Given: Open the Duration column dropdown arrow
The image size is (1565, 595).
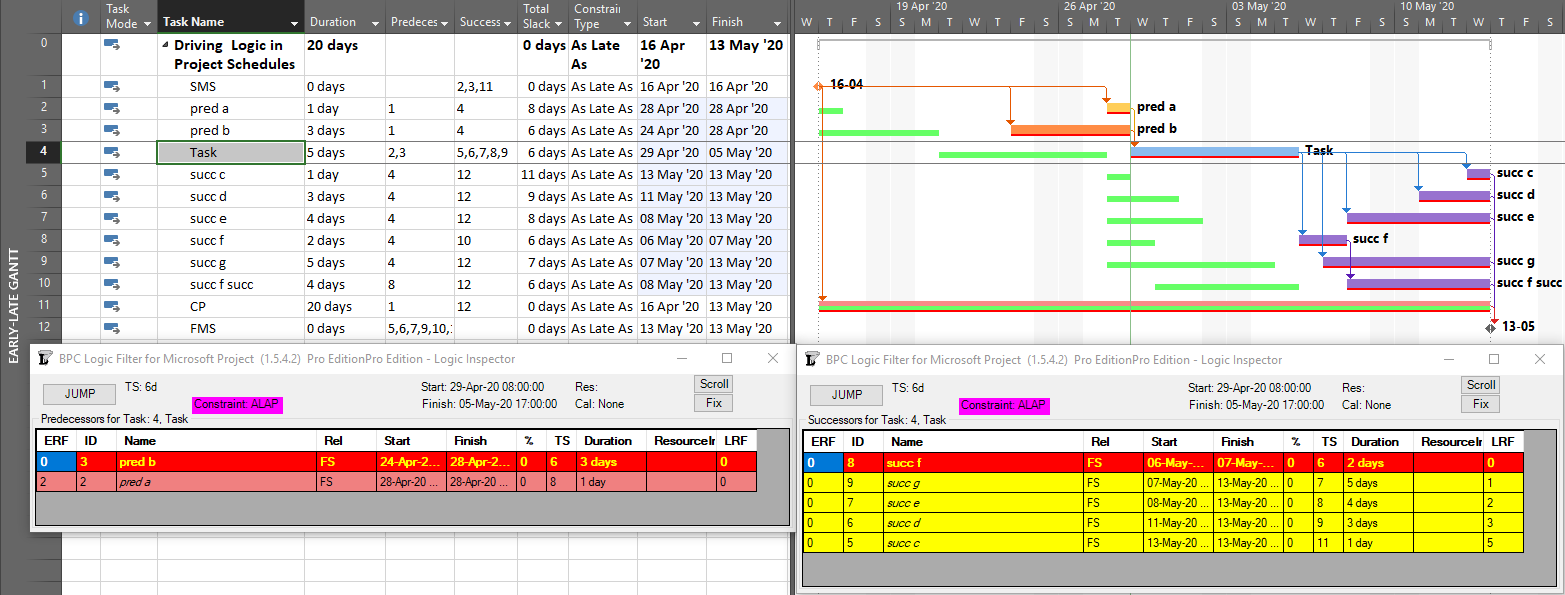Looking at the screenshot, I should coord(375,23).
